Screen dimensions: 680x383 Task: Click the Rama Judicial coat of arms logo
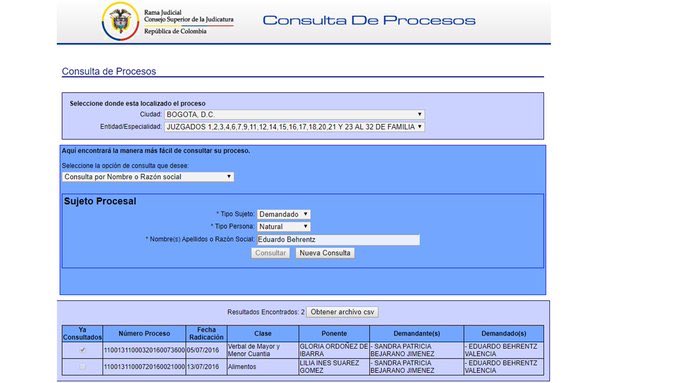121,21
